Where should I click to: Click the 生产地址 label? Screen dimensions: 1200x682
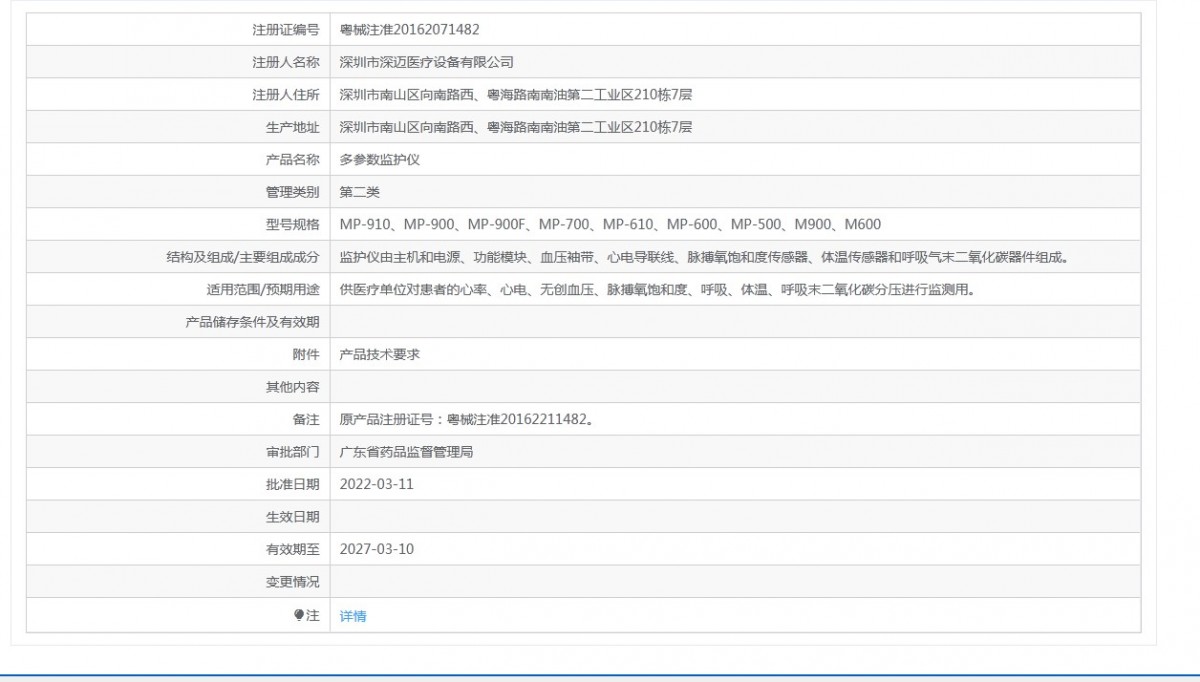pos(293,127)
